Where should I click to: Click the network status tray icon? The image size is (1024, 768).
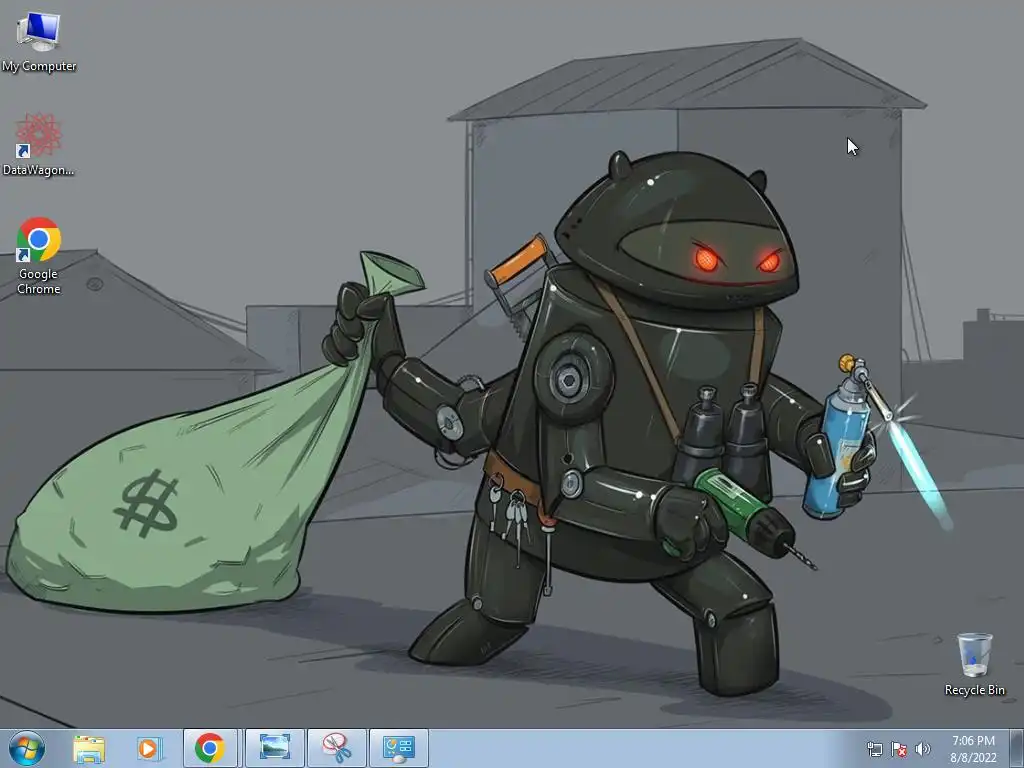[x=874, y=749]
